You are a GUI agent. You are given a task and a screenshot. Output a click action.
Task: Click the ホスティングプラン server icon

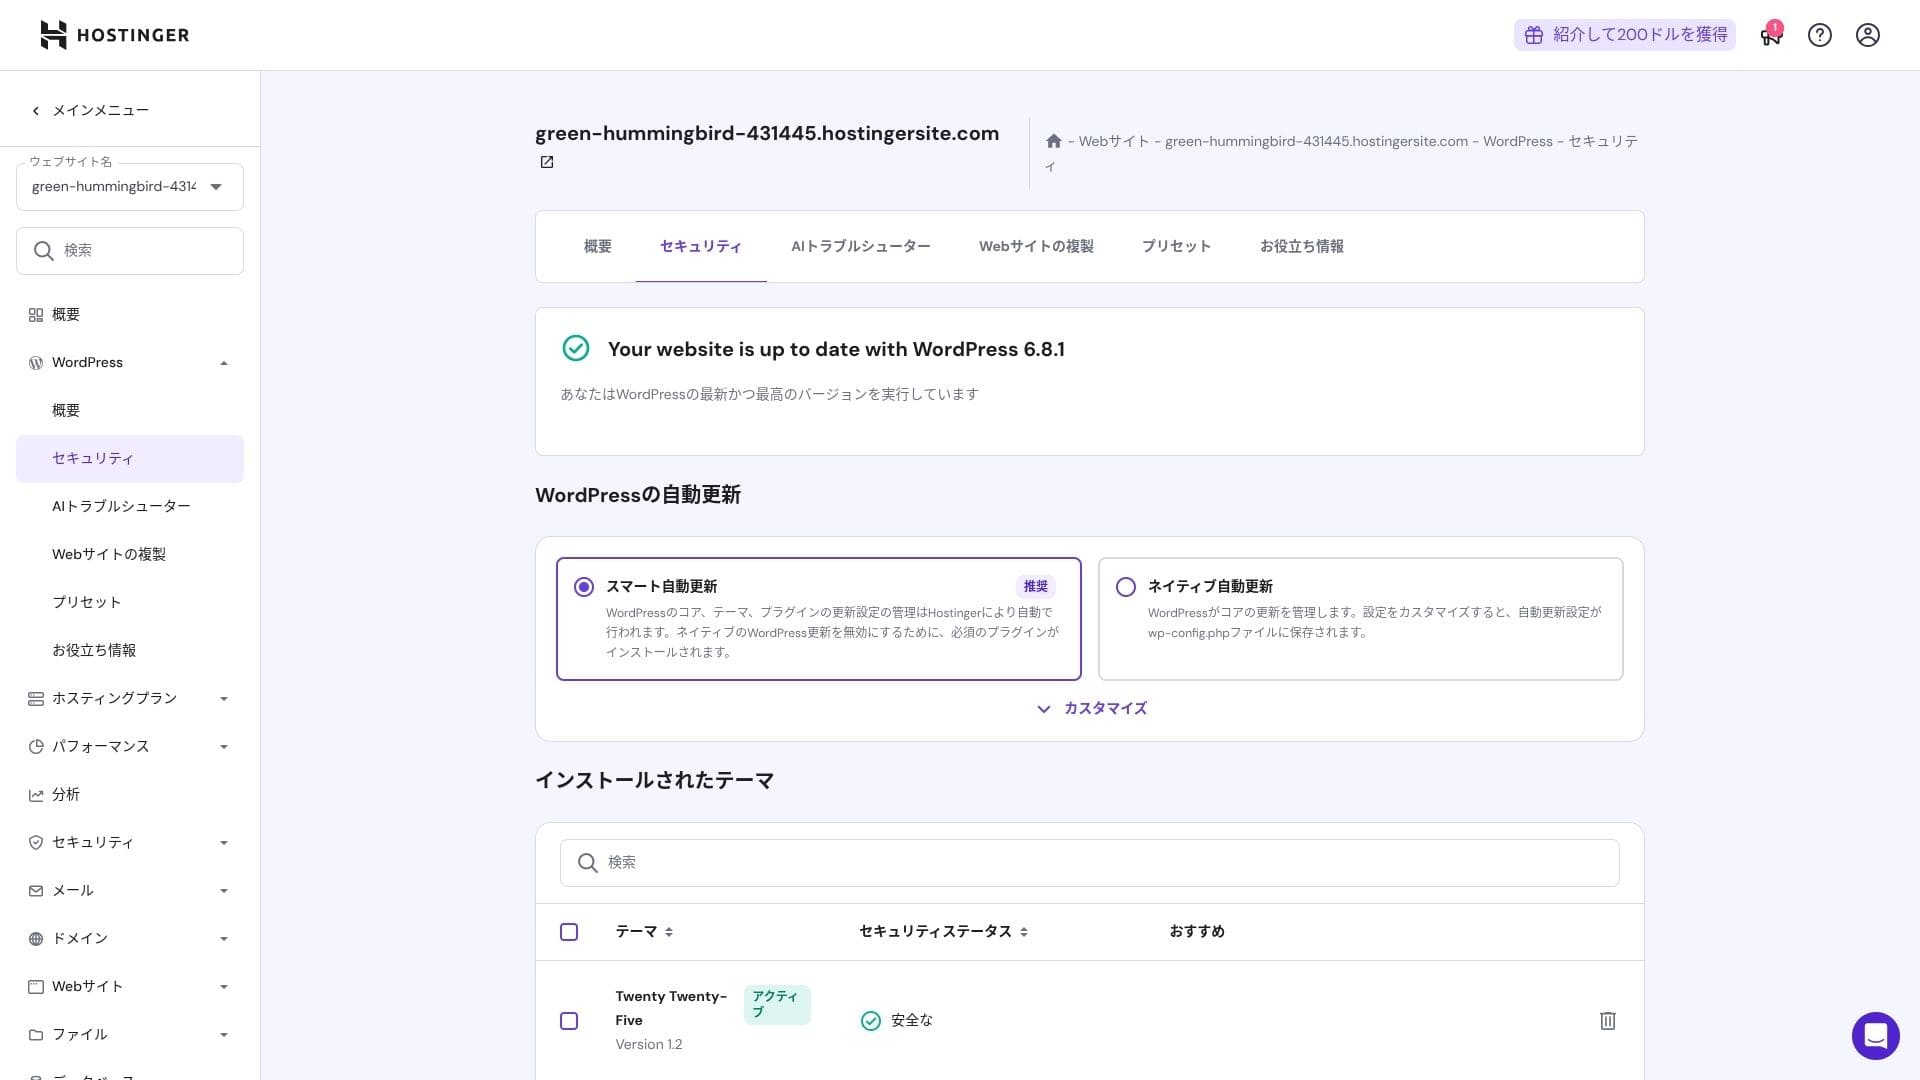coord(36,699)
